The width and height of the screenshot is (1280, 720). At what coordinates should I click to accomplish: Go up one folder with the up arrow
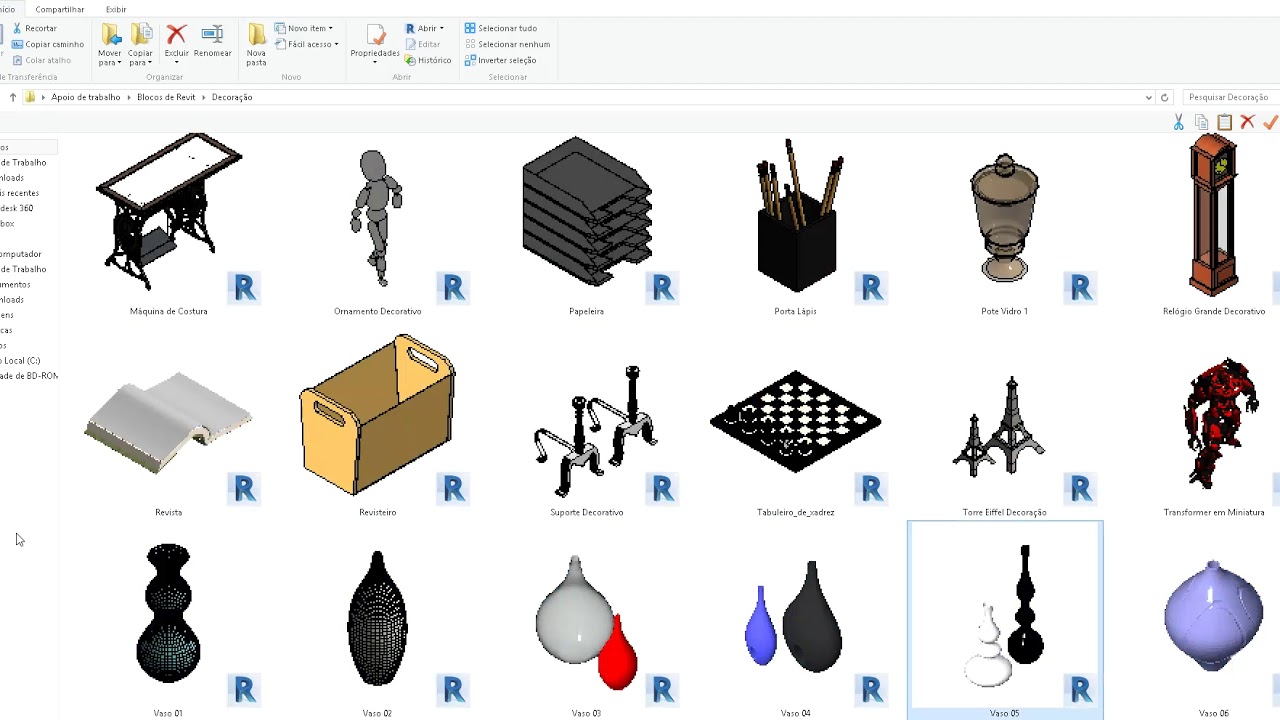(x=13, y=97)
